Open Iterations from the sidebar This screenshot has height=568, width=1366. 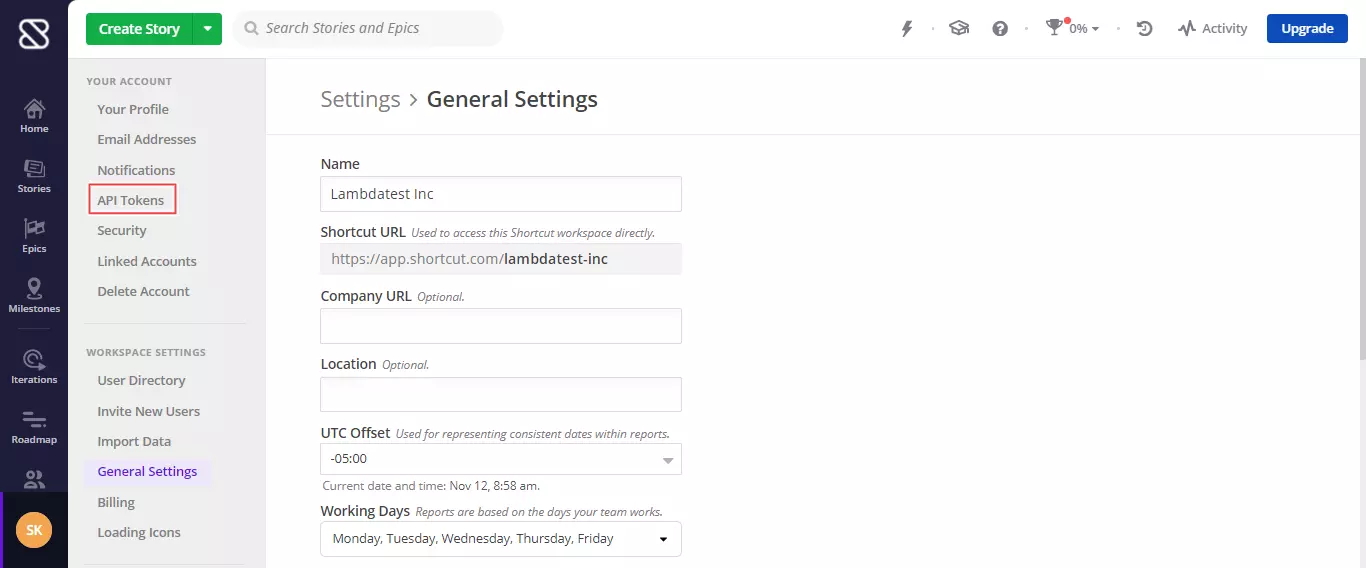34,367
